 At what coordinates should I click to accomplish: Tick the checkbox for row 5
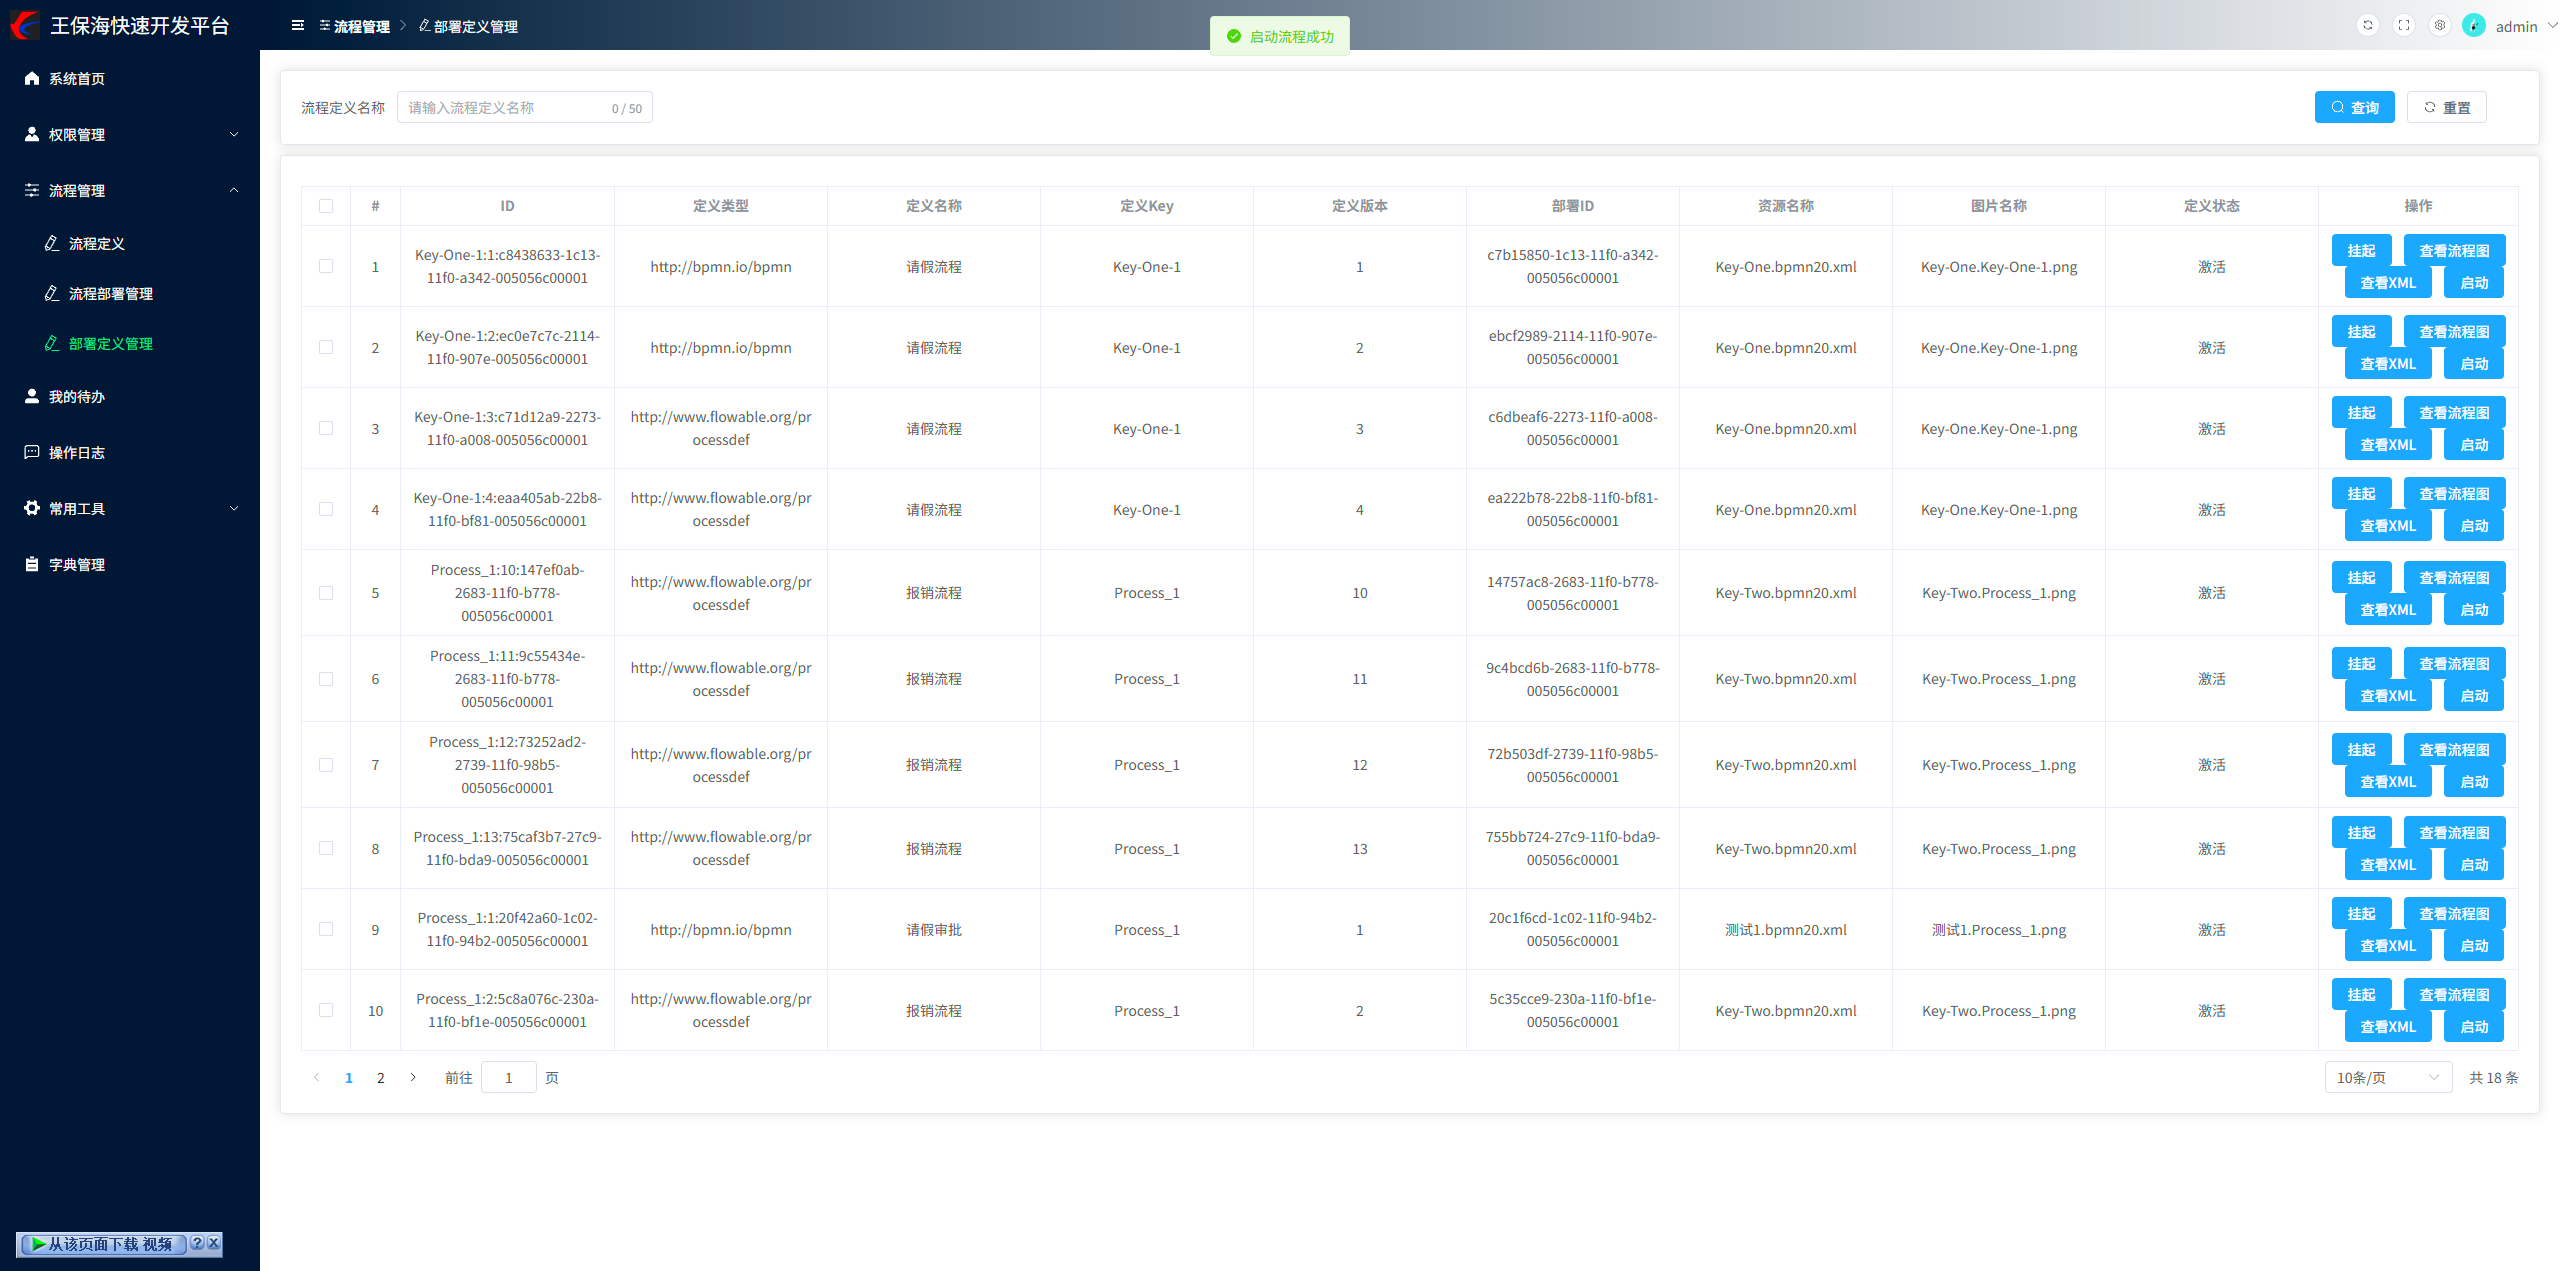click(x=326, y=593)
